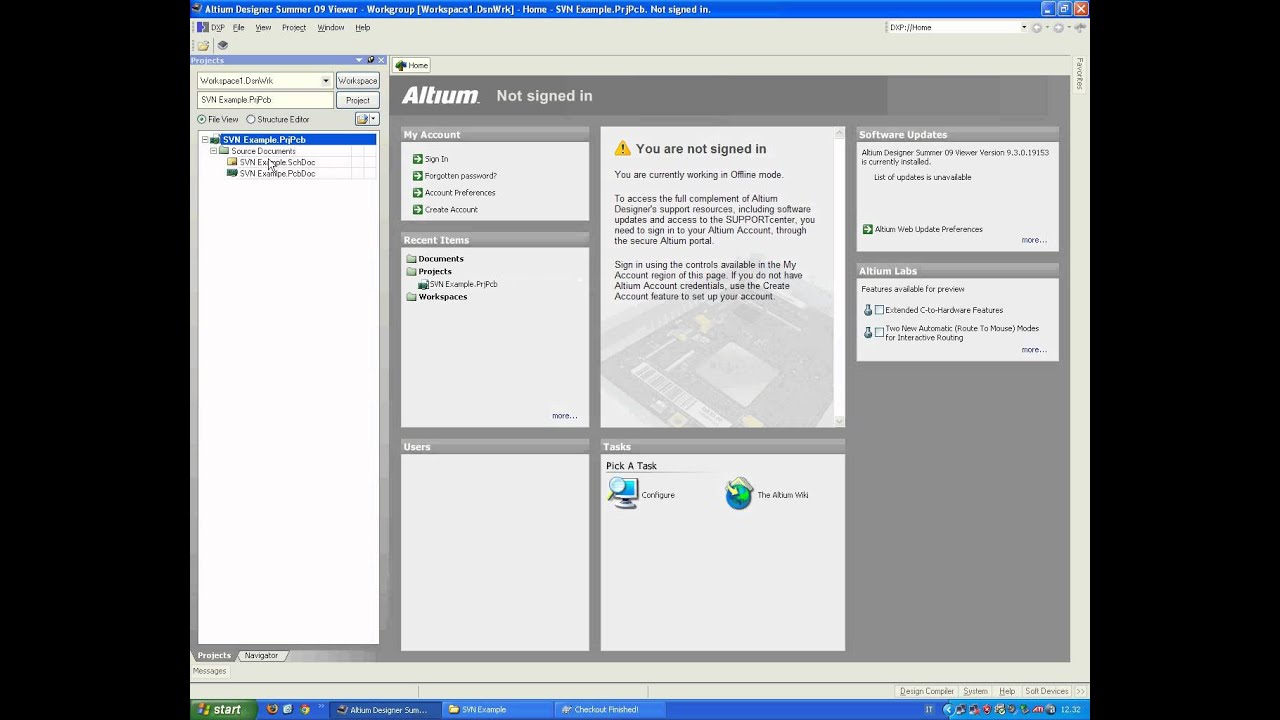Select SVN Example.PrjPcb project in tree
Image resolution: width=1280 pixels, height=720 pixels.
tap(264, 140)
